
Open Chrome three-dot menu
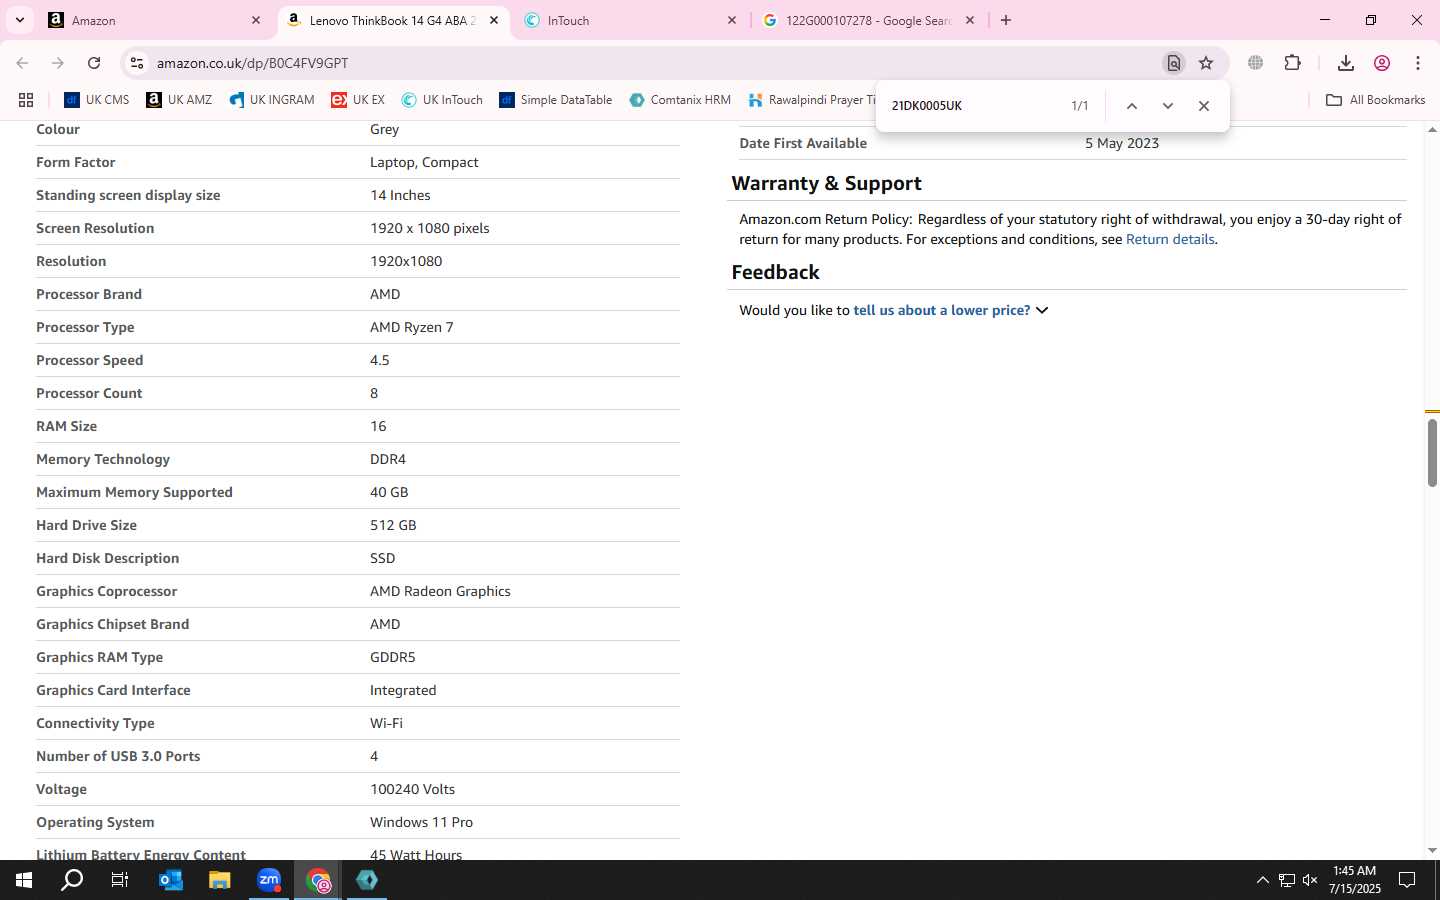click(x=1418, y=63)
